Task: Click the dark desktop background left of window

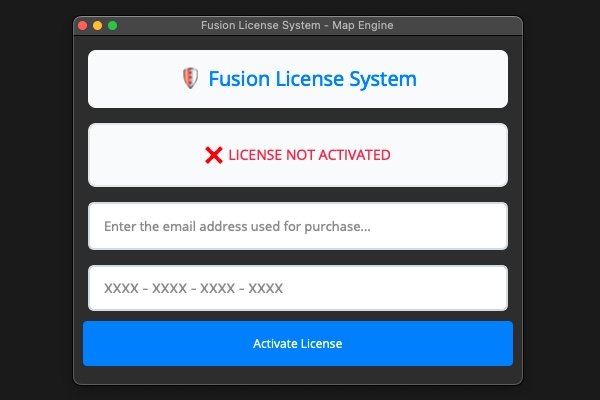Action: (36, 199)
